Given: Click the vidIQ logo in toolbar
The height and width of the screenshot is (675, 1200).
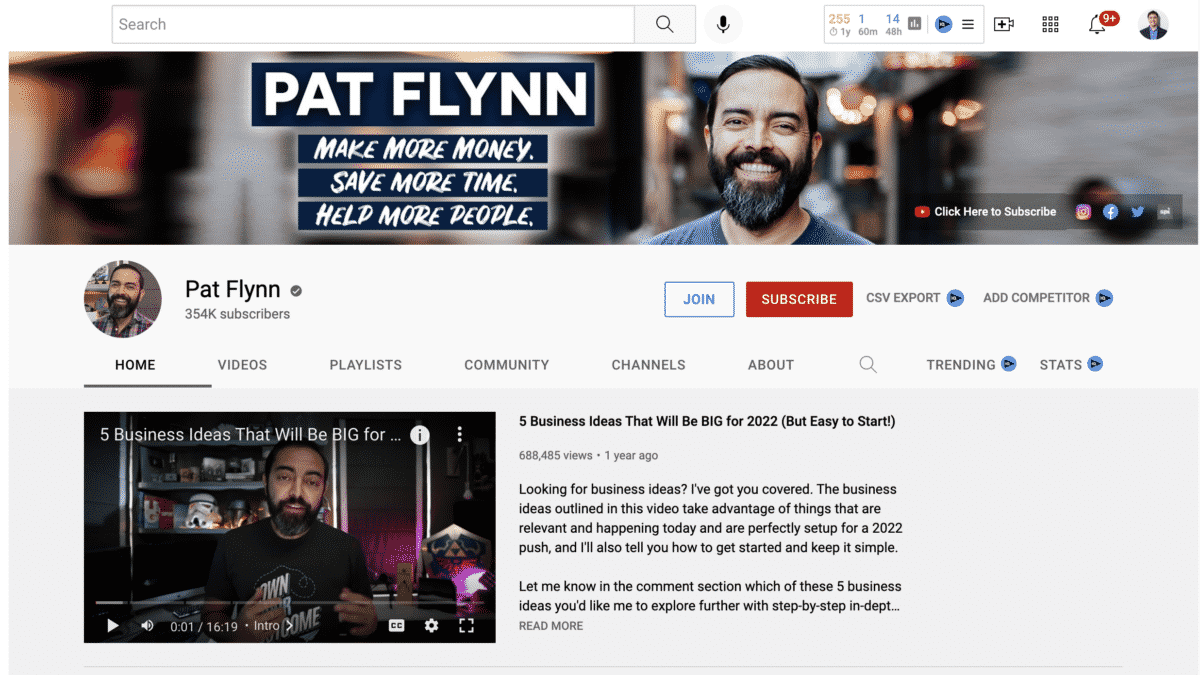Looking at the screenshot, I should point(943,24).
